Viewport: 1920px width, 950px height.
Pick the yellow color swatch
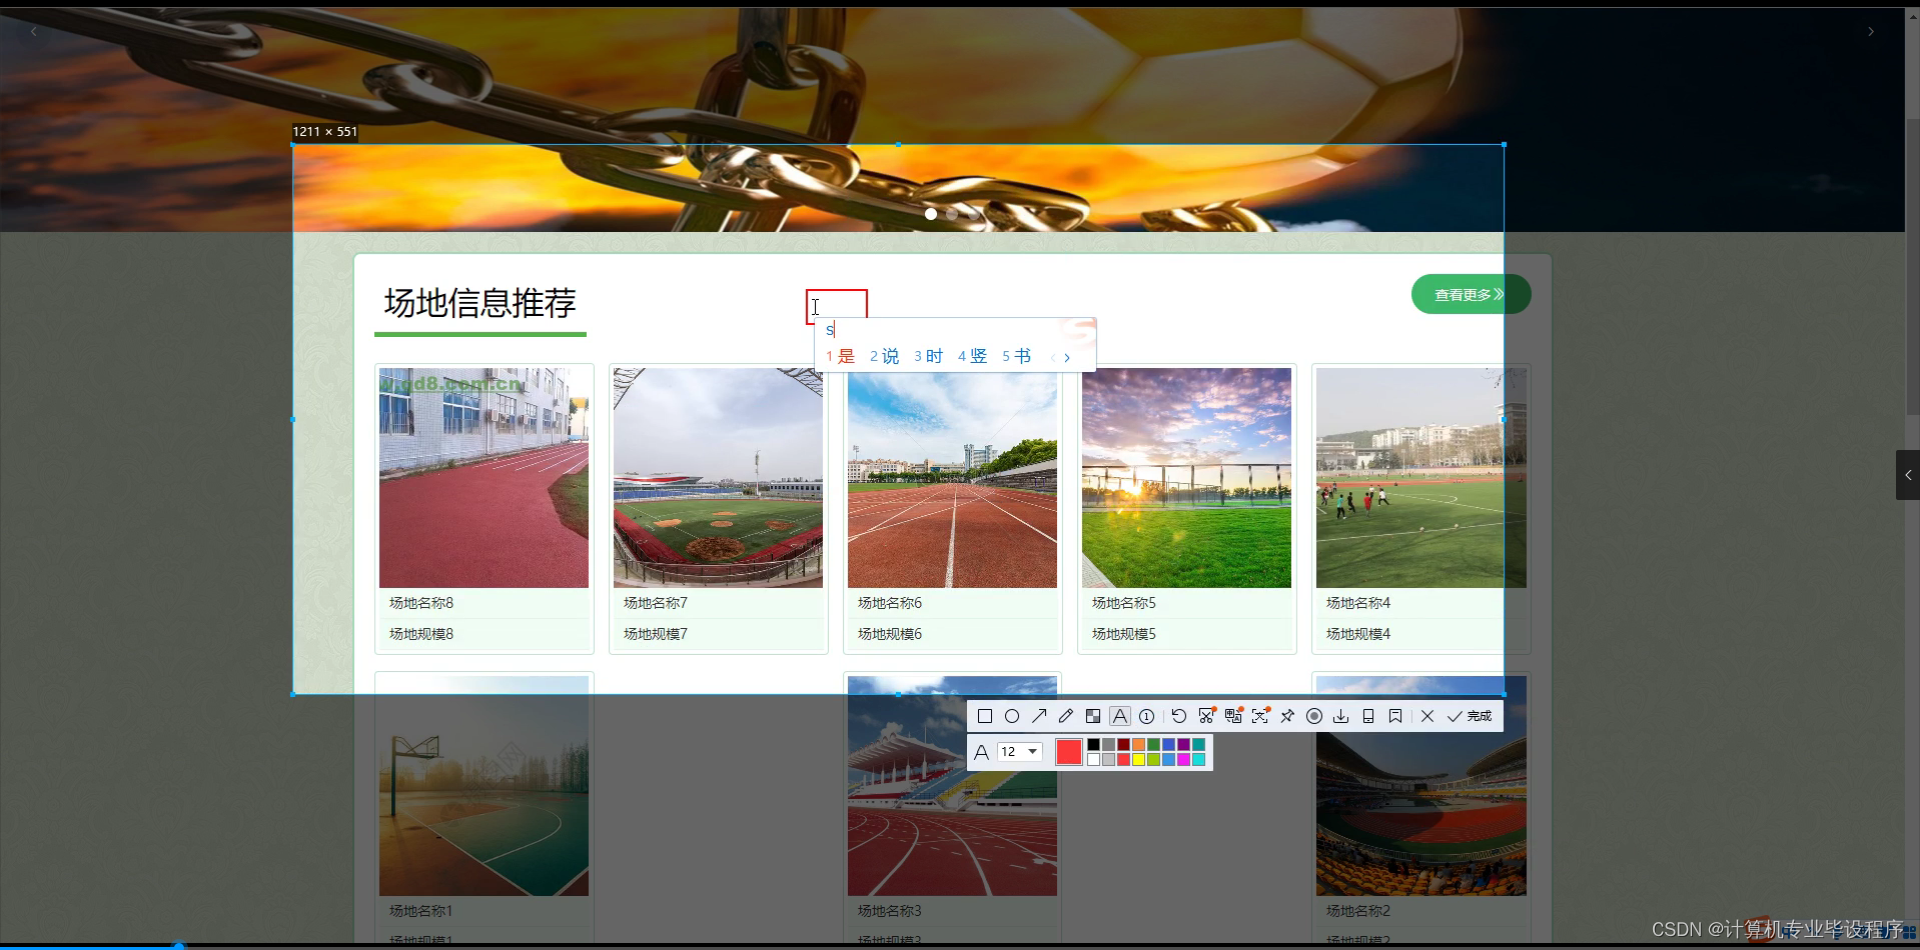coord(1138,760)
